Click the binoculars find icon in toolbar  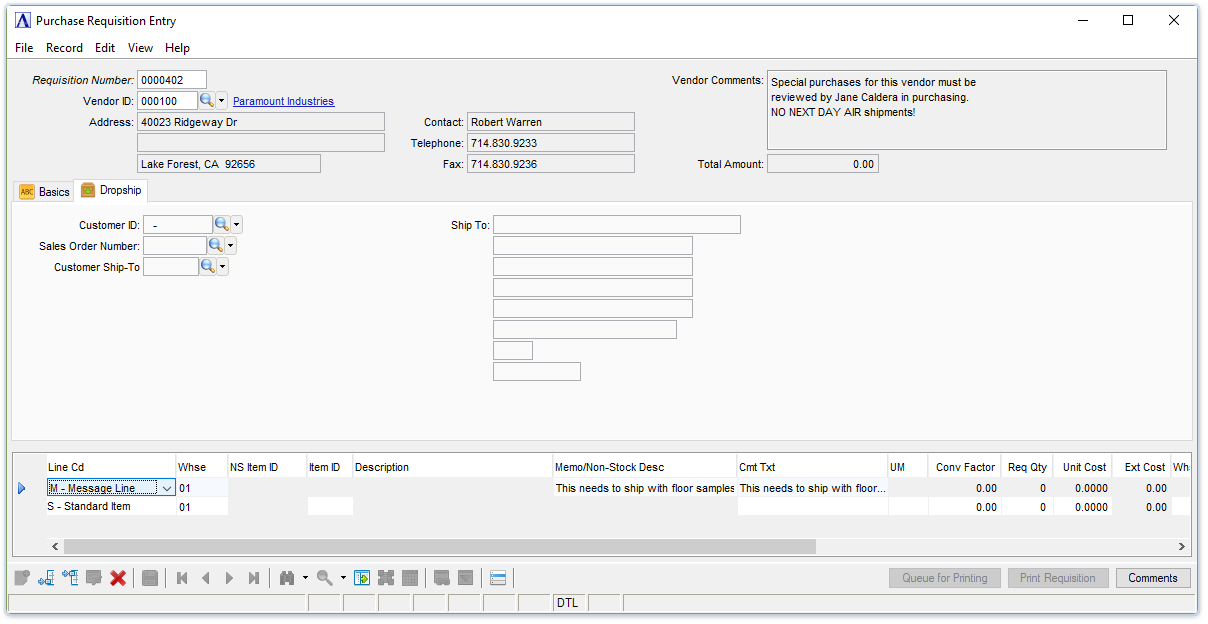(x=287, y=578)
